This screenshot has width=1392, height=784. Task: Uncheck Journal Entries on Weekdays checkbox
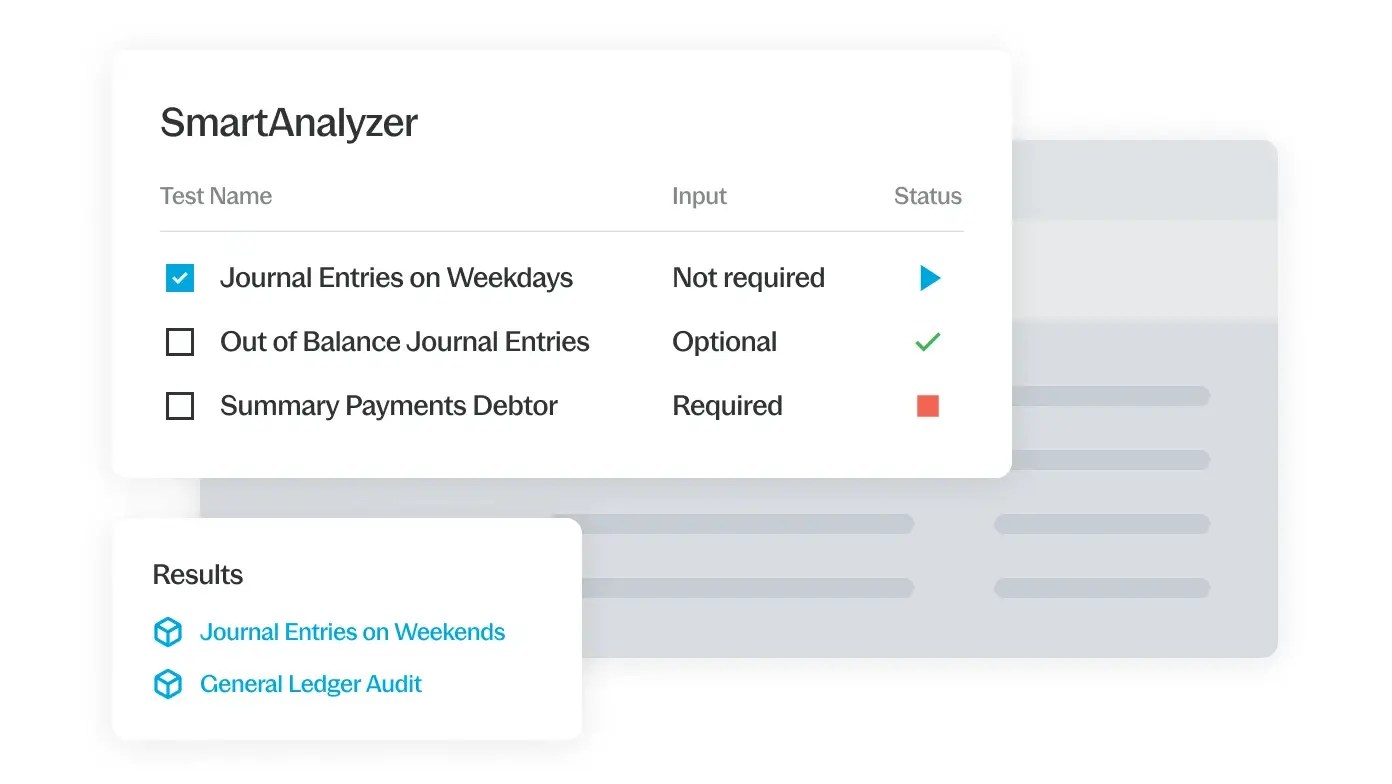[x=180, y=278]
